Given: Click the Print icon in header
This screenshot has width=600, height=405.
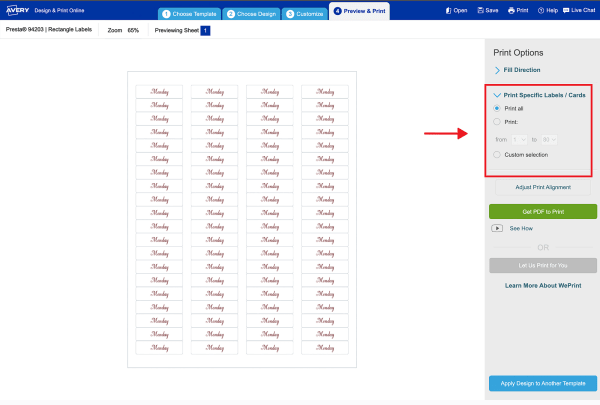Looking at the screenshot, I should tap(518, 10).
